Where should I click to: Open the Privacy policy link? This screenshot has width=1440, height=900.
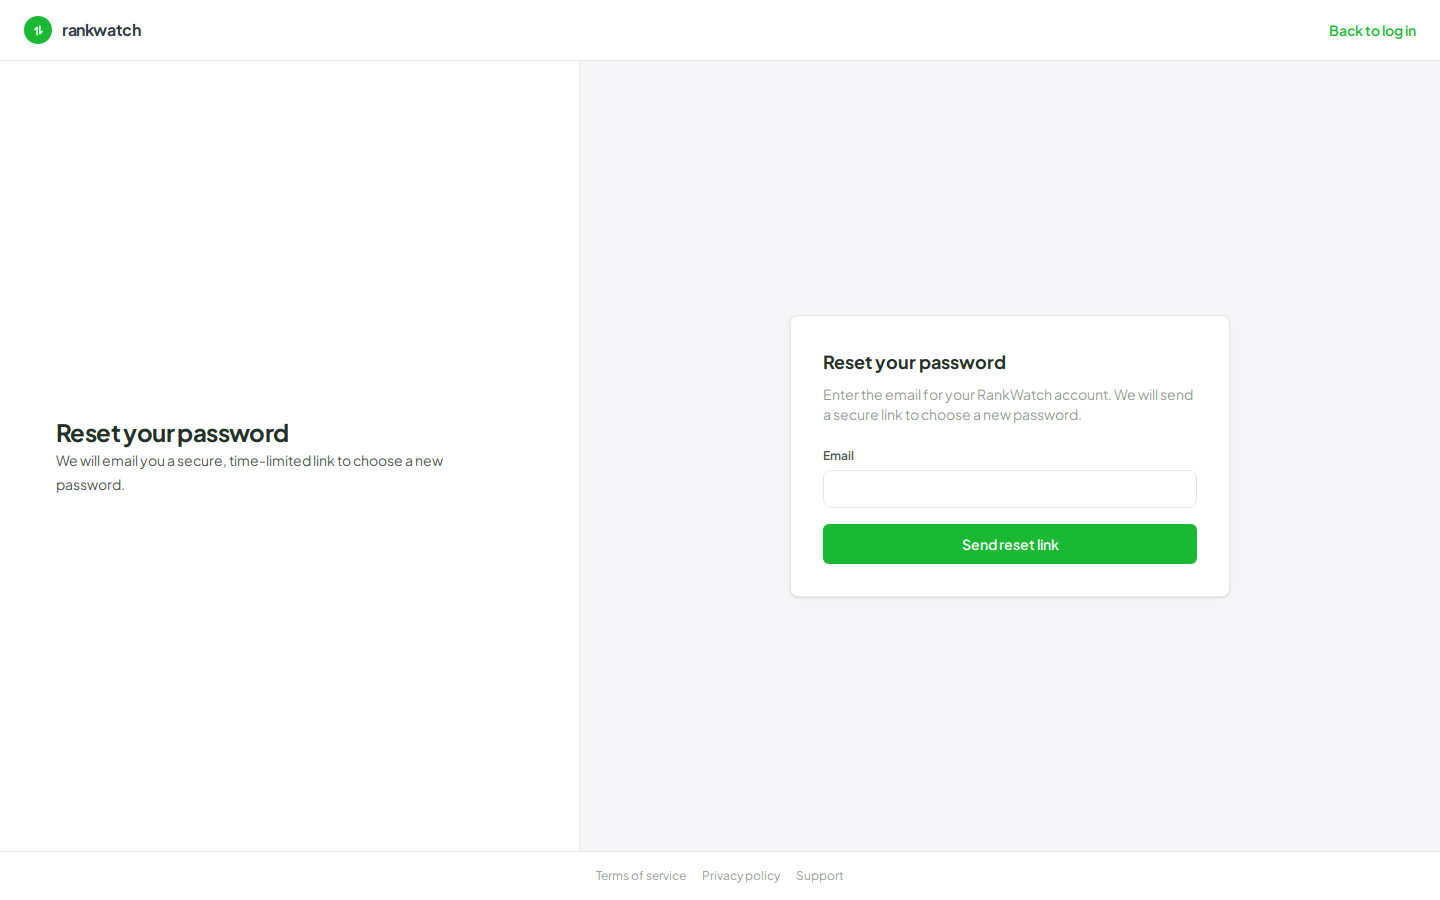tap(741, 876)
